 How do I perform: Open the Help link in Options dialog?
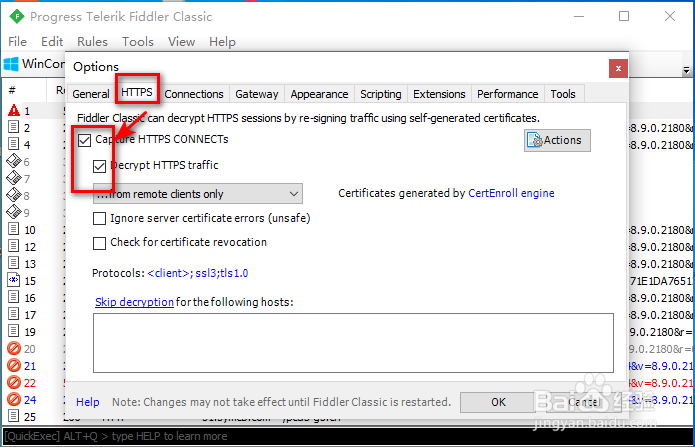click(88, 402)
